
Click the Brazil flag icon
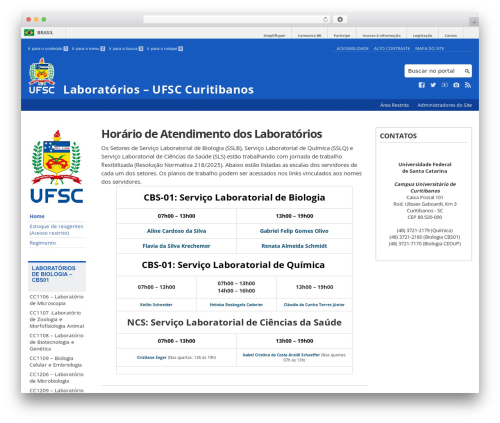click(x=29, y=32)
